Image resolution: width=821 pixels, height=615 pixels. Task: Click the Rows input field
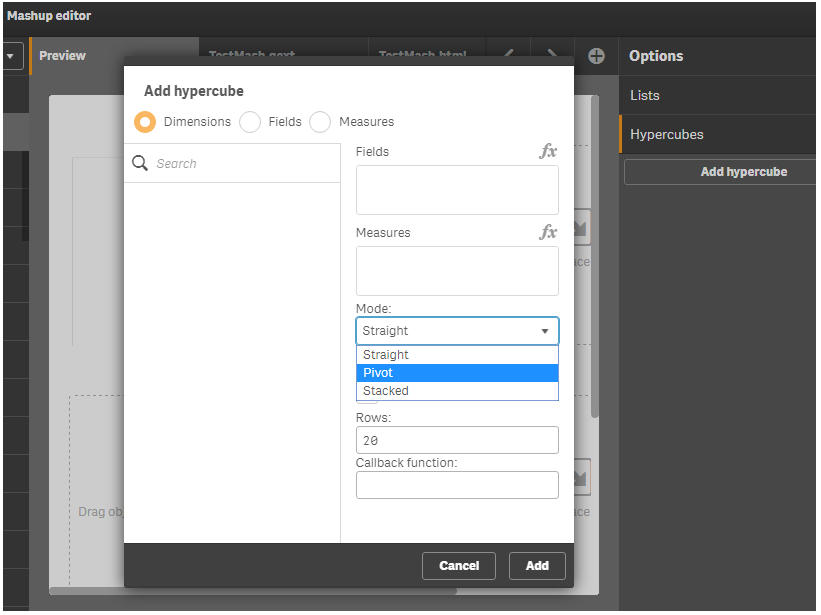(x=457, y=440)
